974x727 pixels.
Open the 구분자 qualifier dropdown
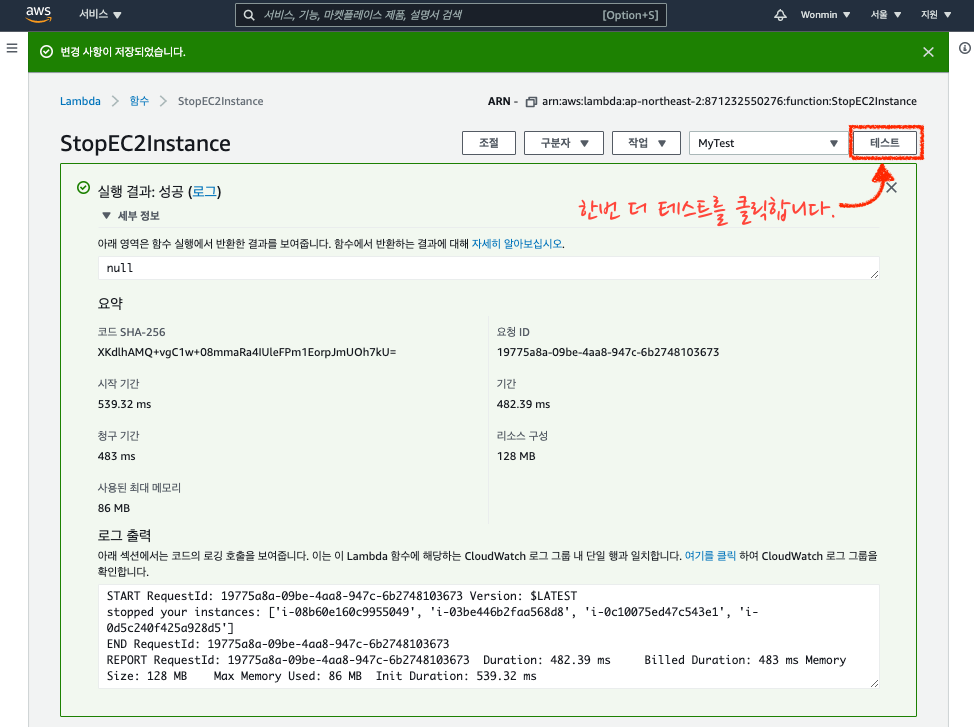coord(564,143)
